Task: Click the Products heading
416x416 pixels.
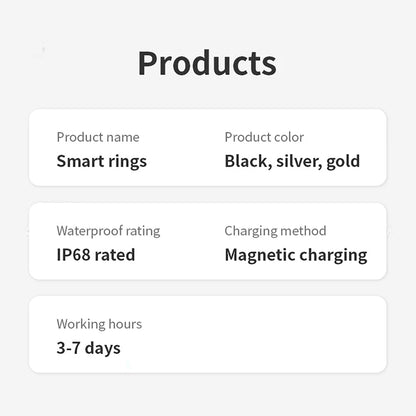Action: 207,63
